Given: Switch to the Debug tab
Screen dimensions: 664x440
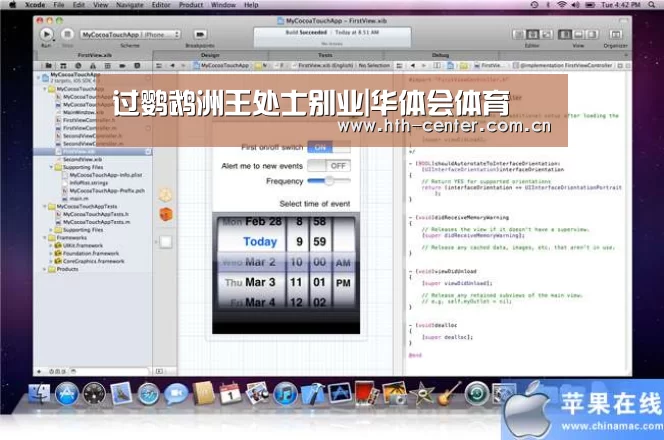Looking at the screenshot, I should coord(440,55).
